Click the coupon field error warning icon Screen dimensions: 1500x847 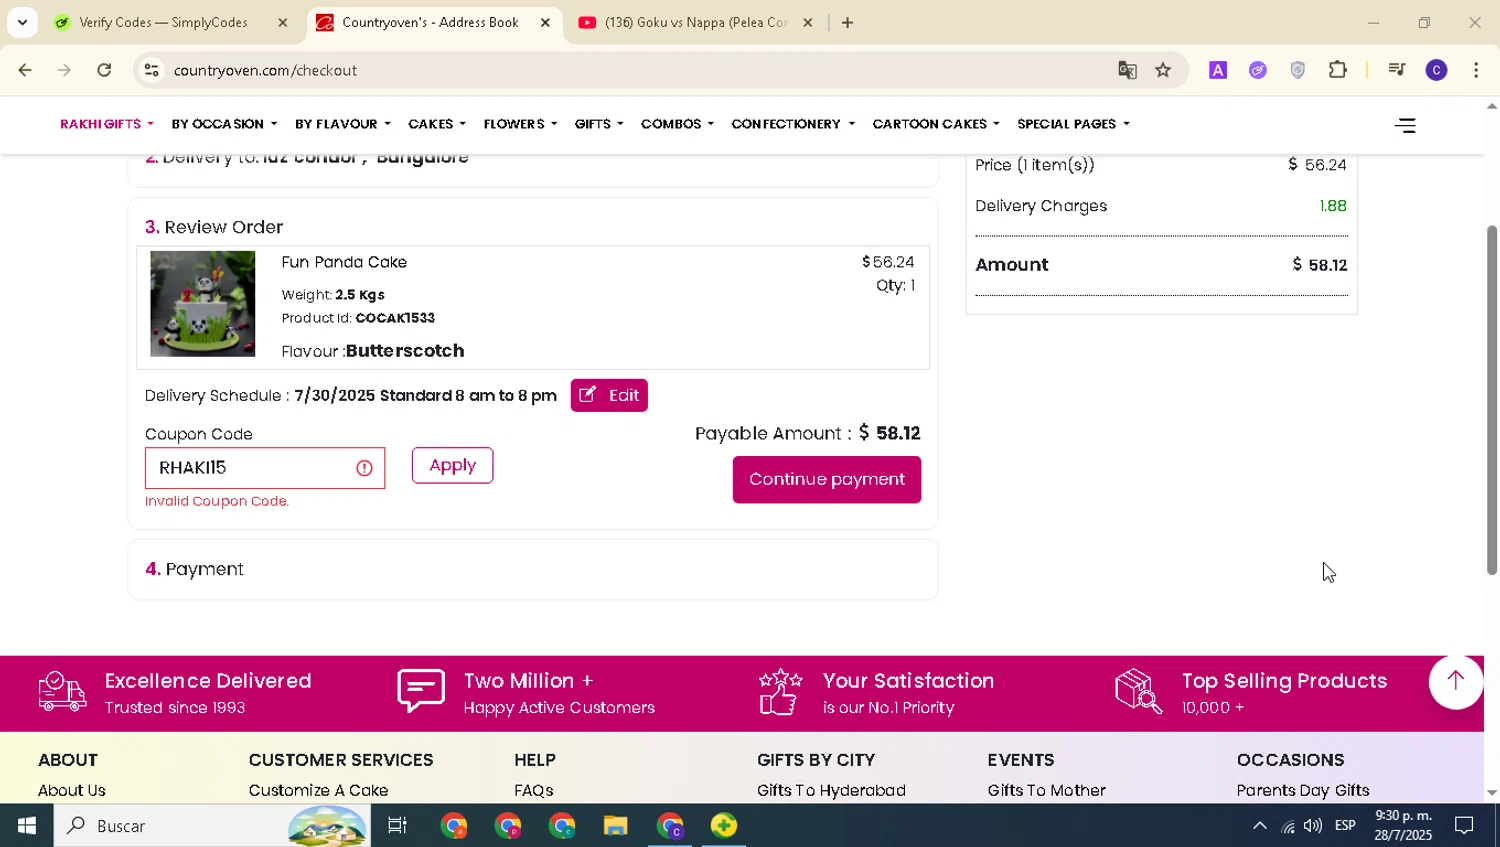pos(365,468)
